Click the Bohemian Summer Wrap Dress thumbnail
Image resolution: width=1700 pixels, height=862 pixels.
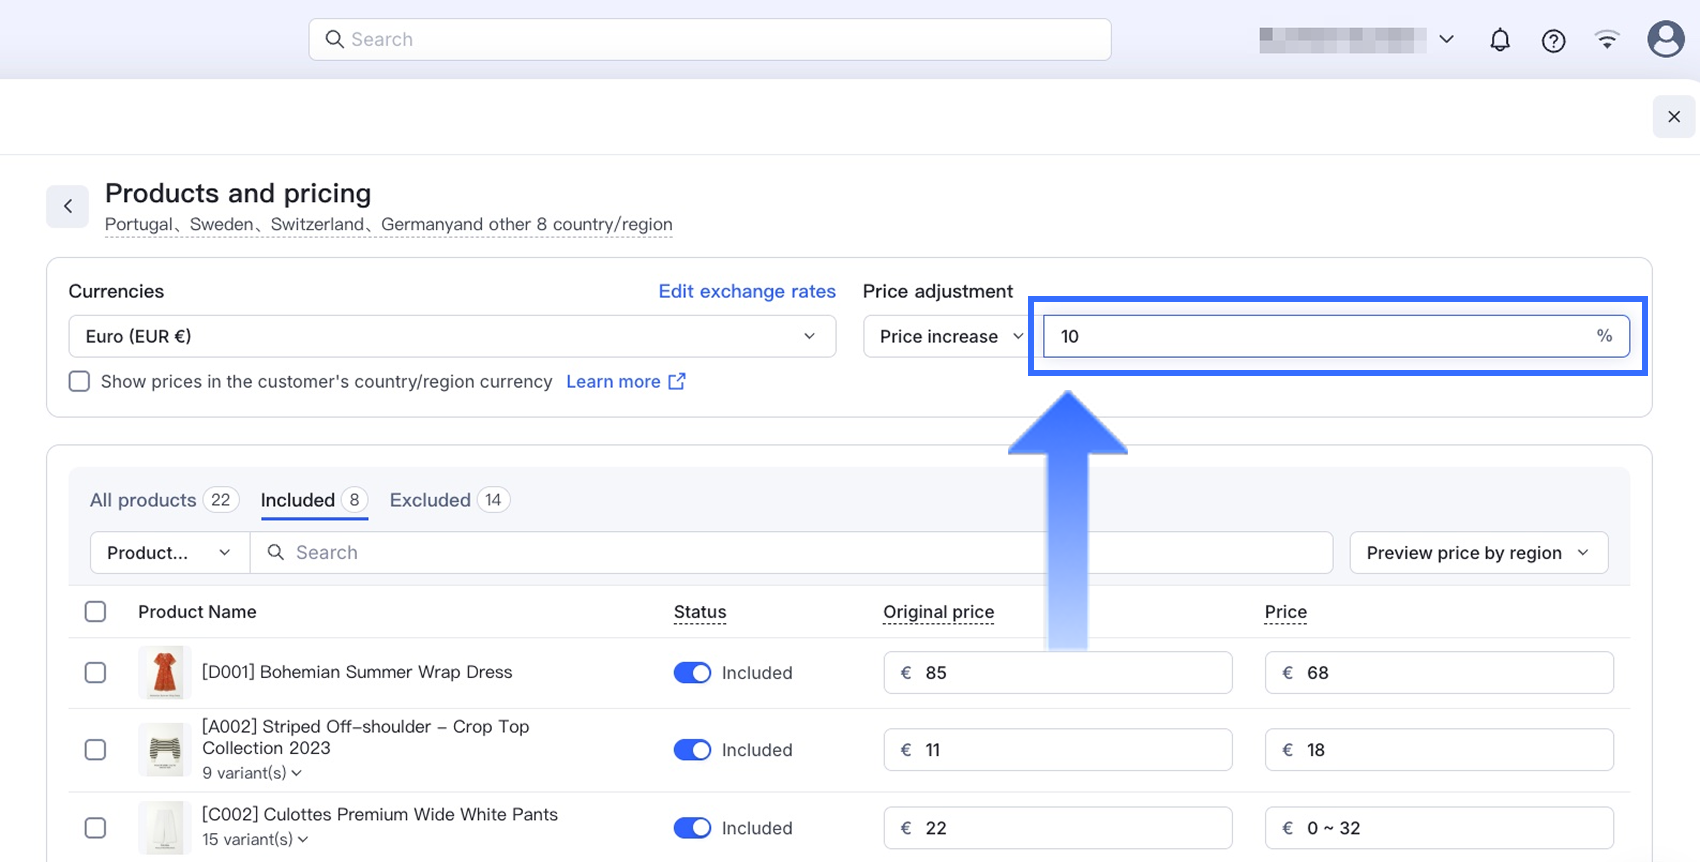click(x=164, y=672)
